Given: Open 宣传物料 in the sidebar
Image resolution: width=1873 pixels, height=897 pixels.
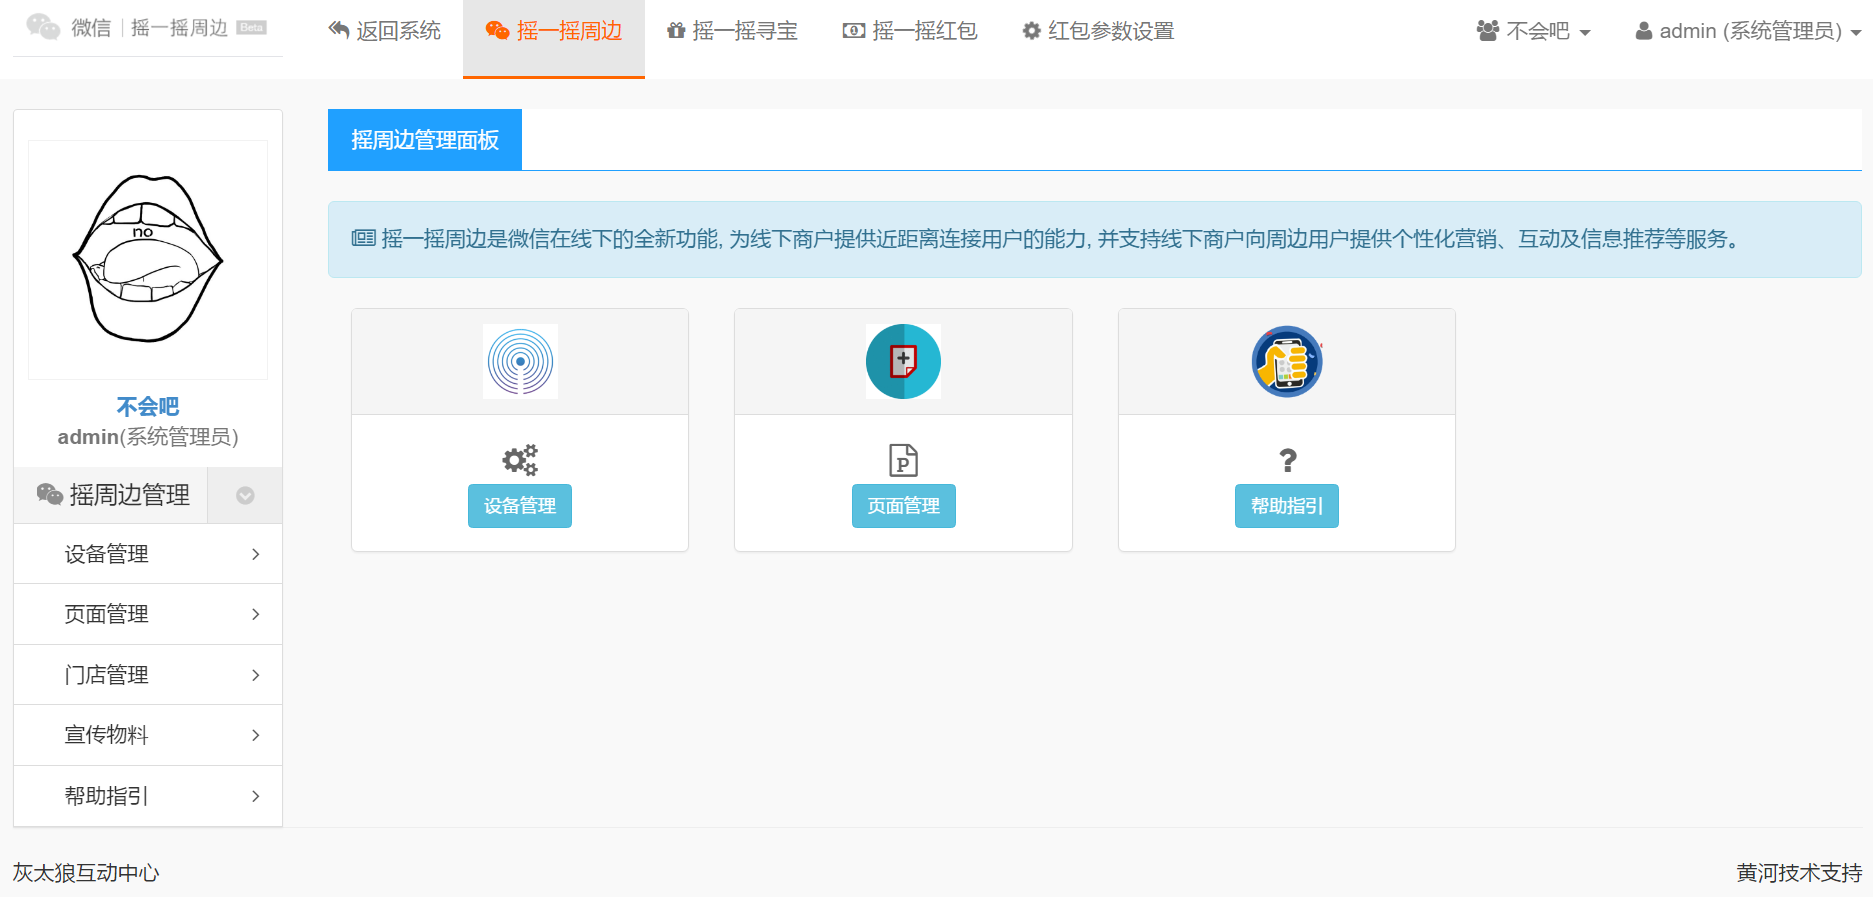Looking at the screenshot, I should pyautogui.click(x=148, y=735).
